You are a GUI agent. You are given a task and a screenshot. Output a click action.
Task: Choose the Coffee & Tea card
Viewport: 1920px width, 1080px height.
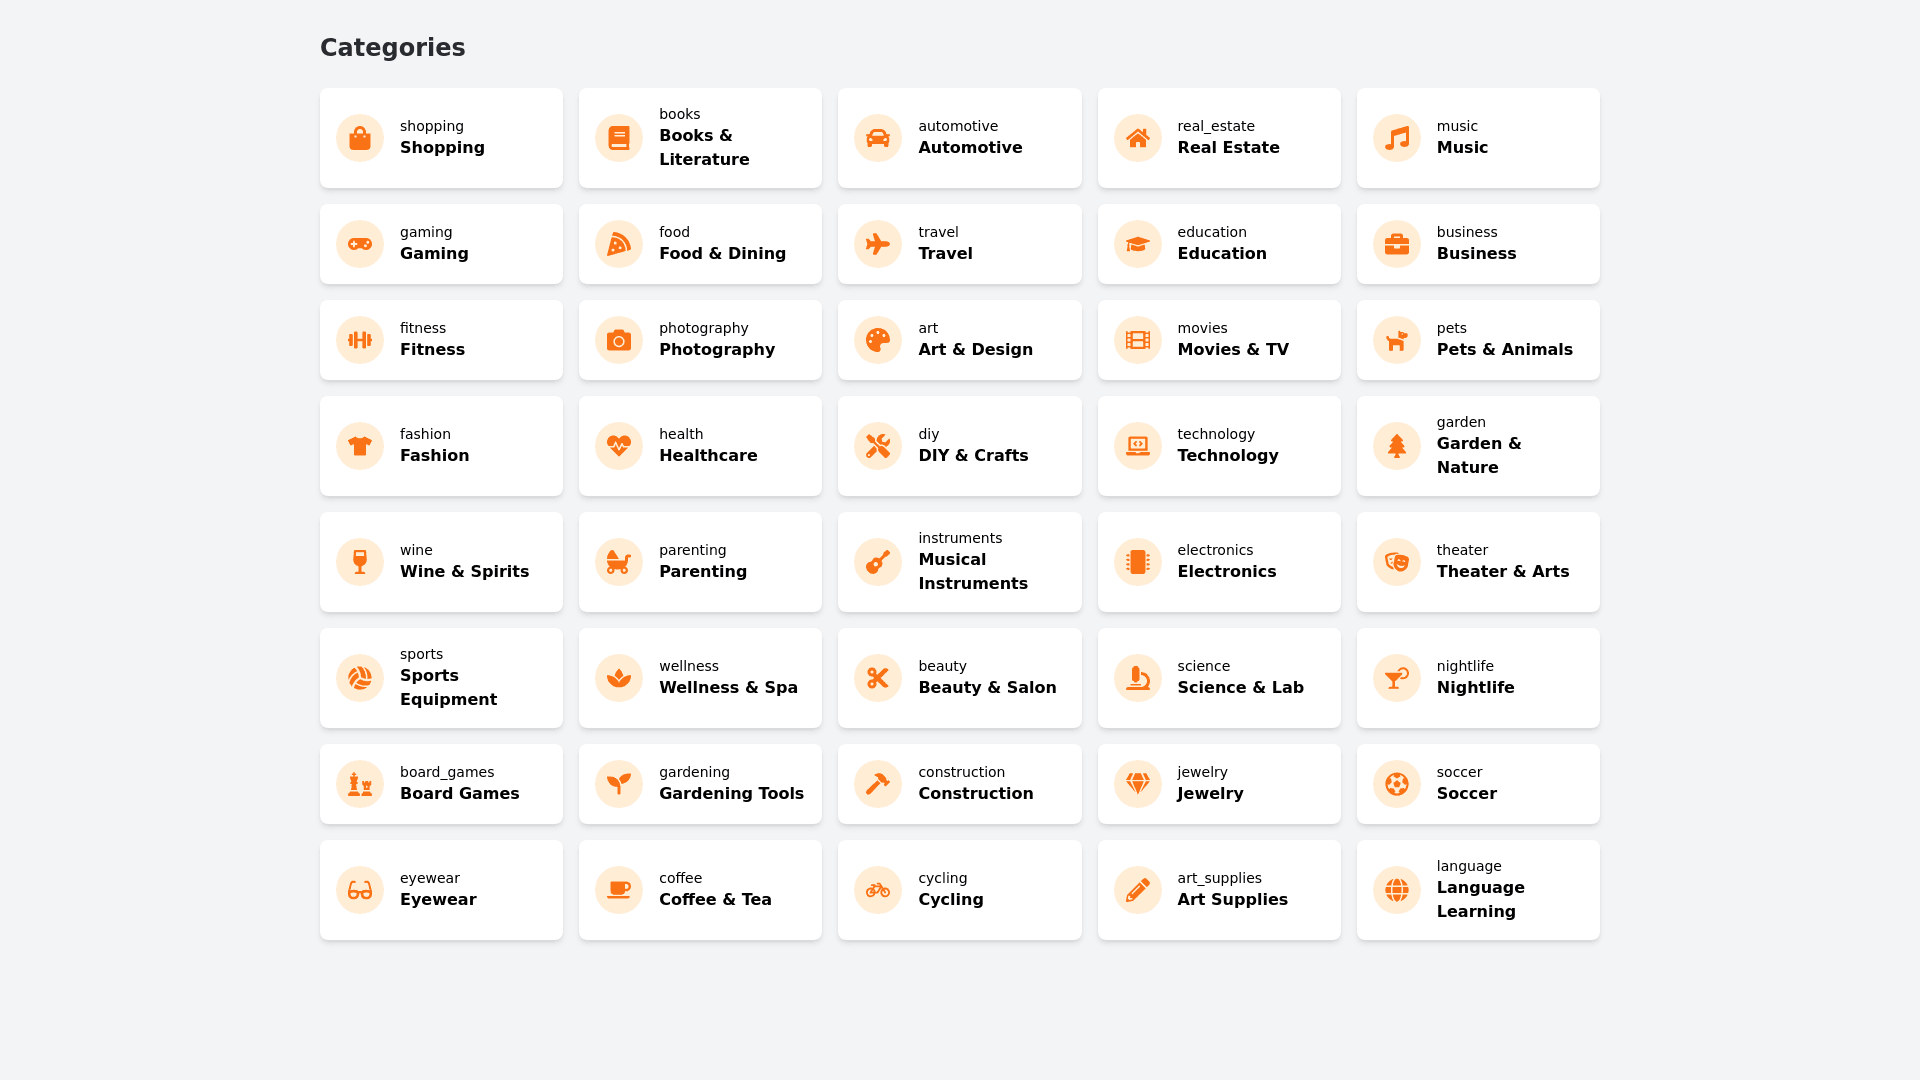click(x=700, y=890)
